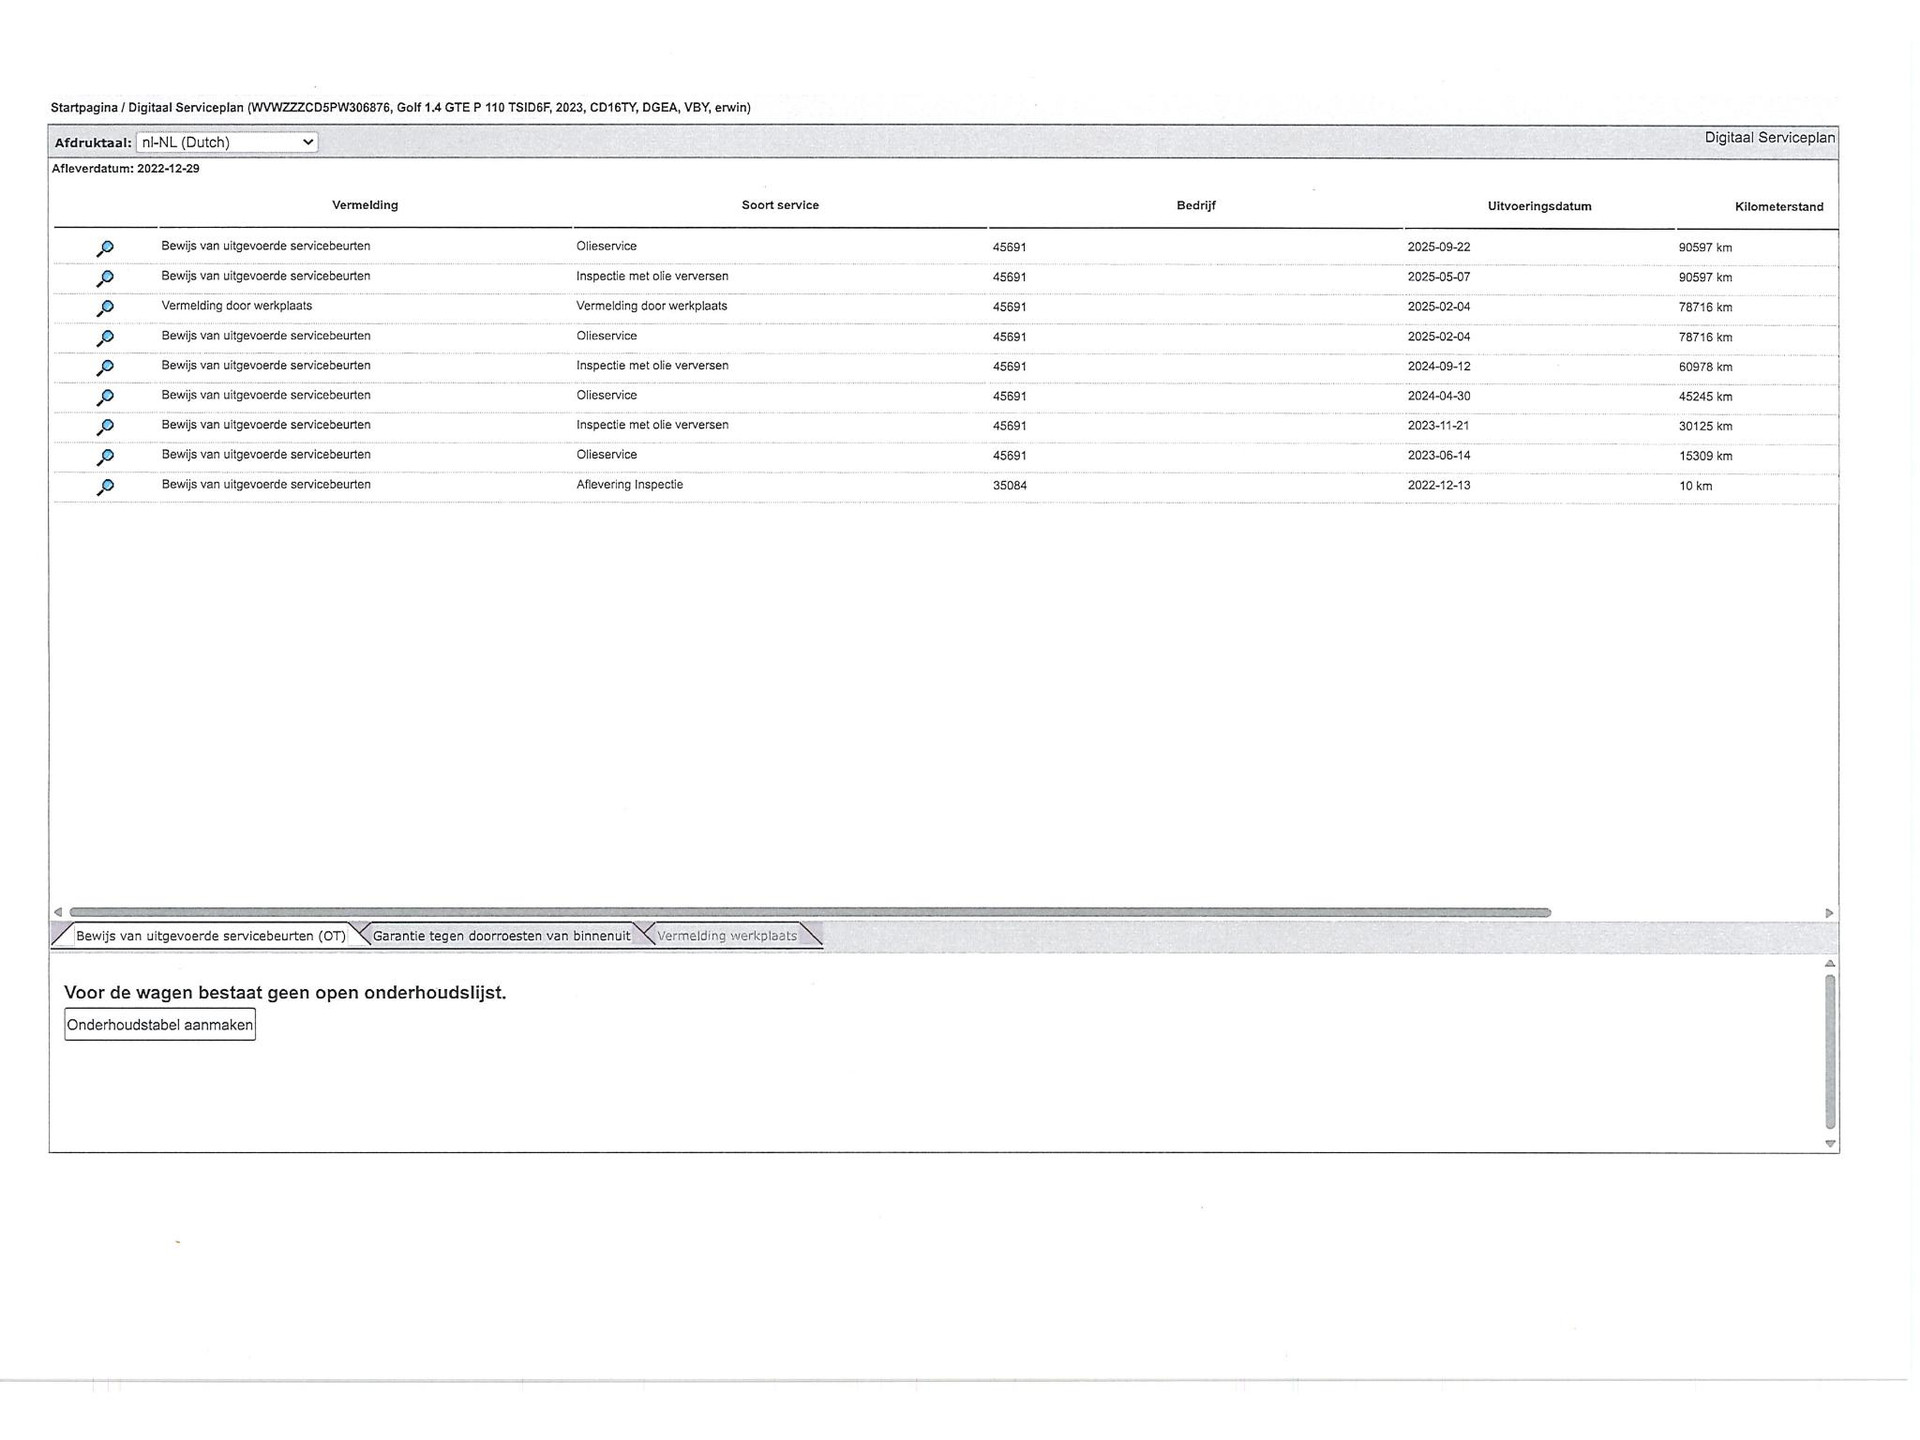Open Aflevering Inspectie entry details
The height and width of the screenshot is (1440, 1920).
(105, 487)
